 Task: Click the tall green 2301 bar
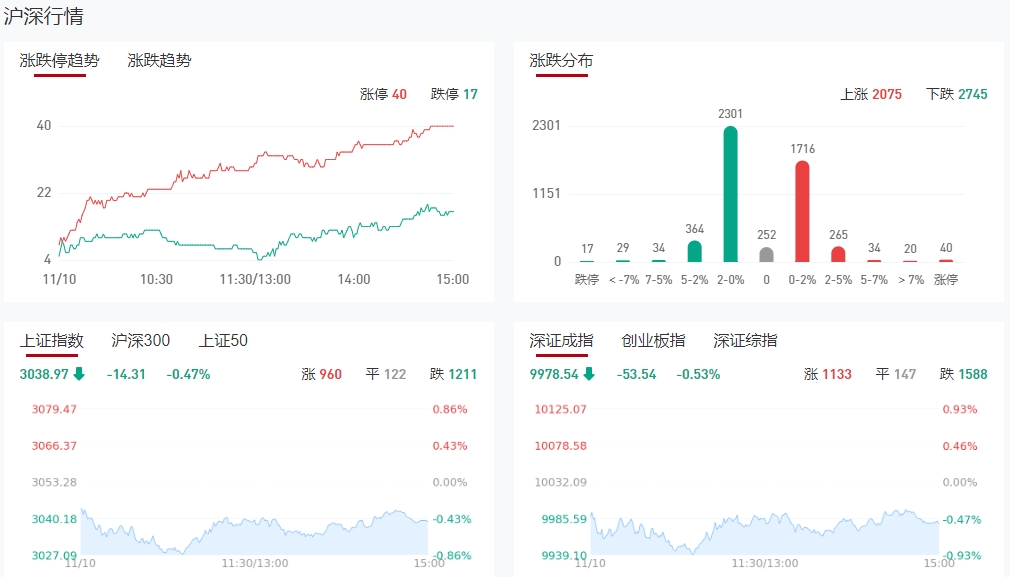click(731, 194)
